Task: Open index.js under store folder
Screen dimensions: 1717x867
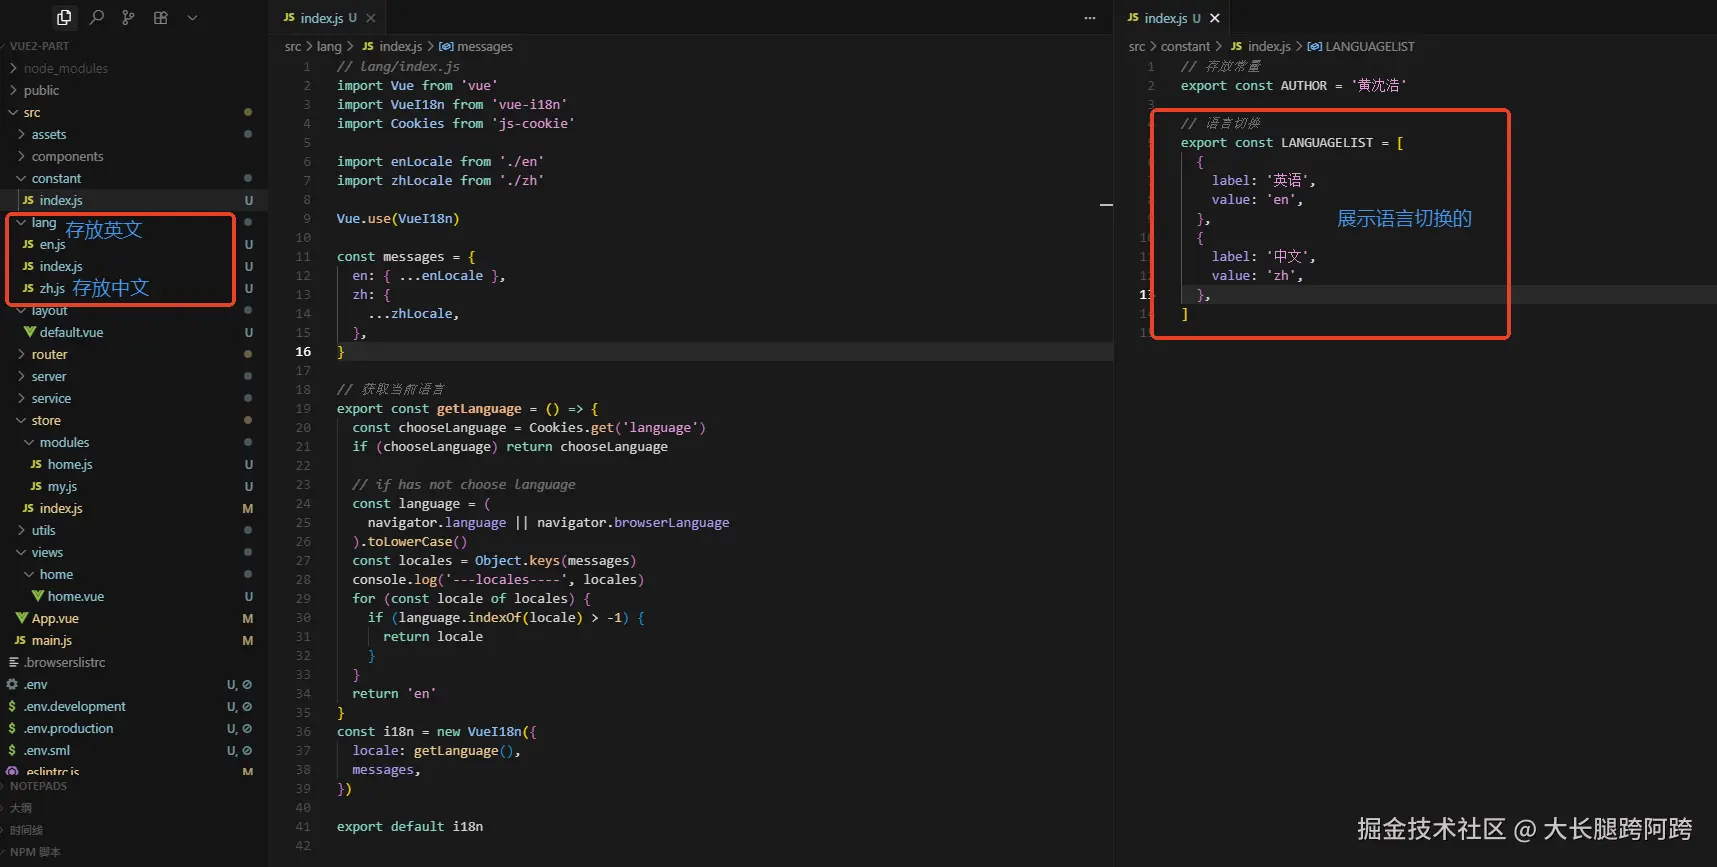Action: [x=134, y=508]
